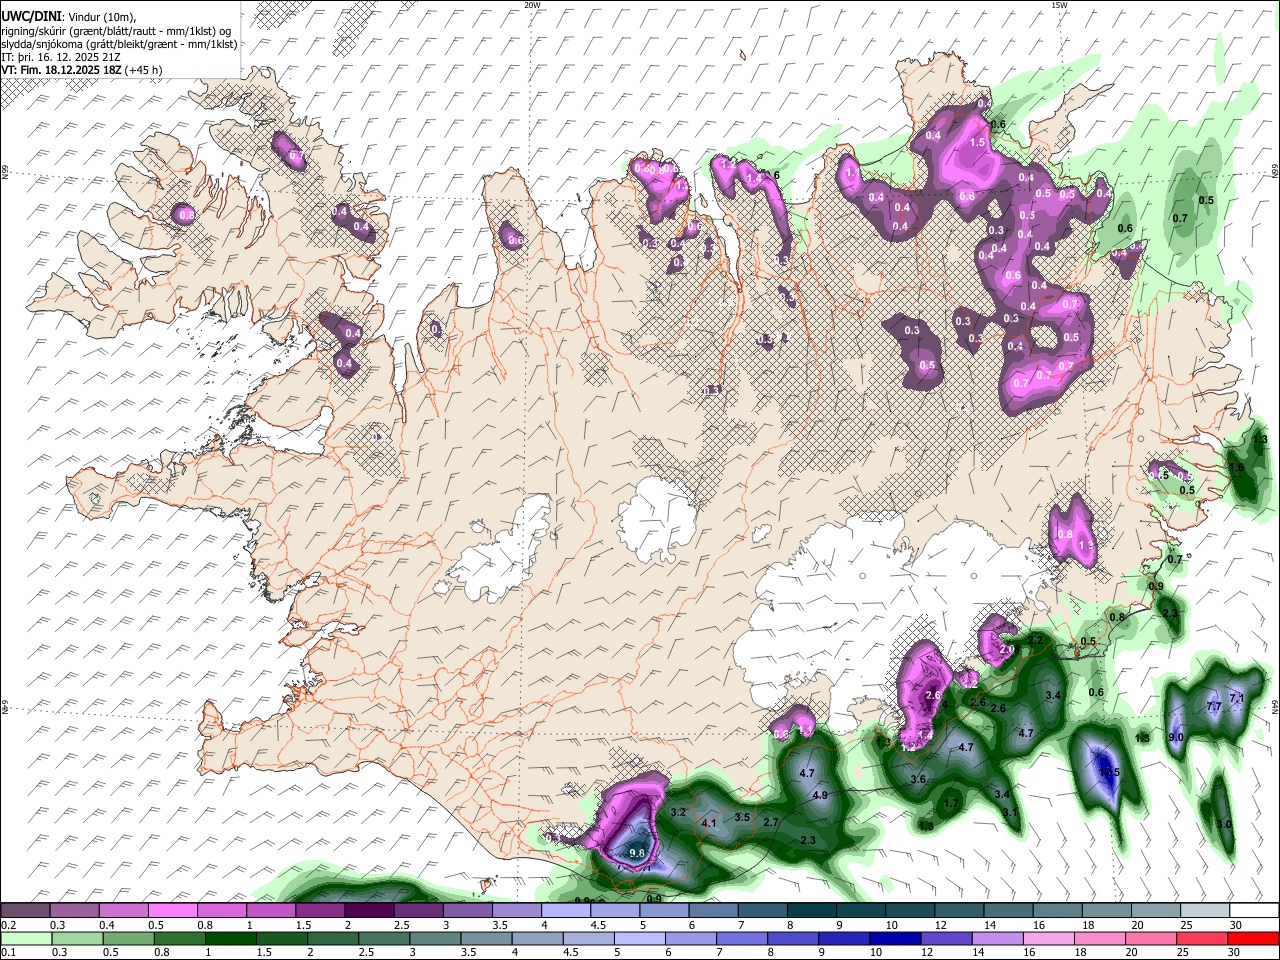Viewport: 1280px width, 960px height.
Task: Click the darkest navy blue rain legend swatch
Action: (x=896, y=939)
